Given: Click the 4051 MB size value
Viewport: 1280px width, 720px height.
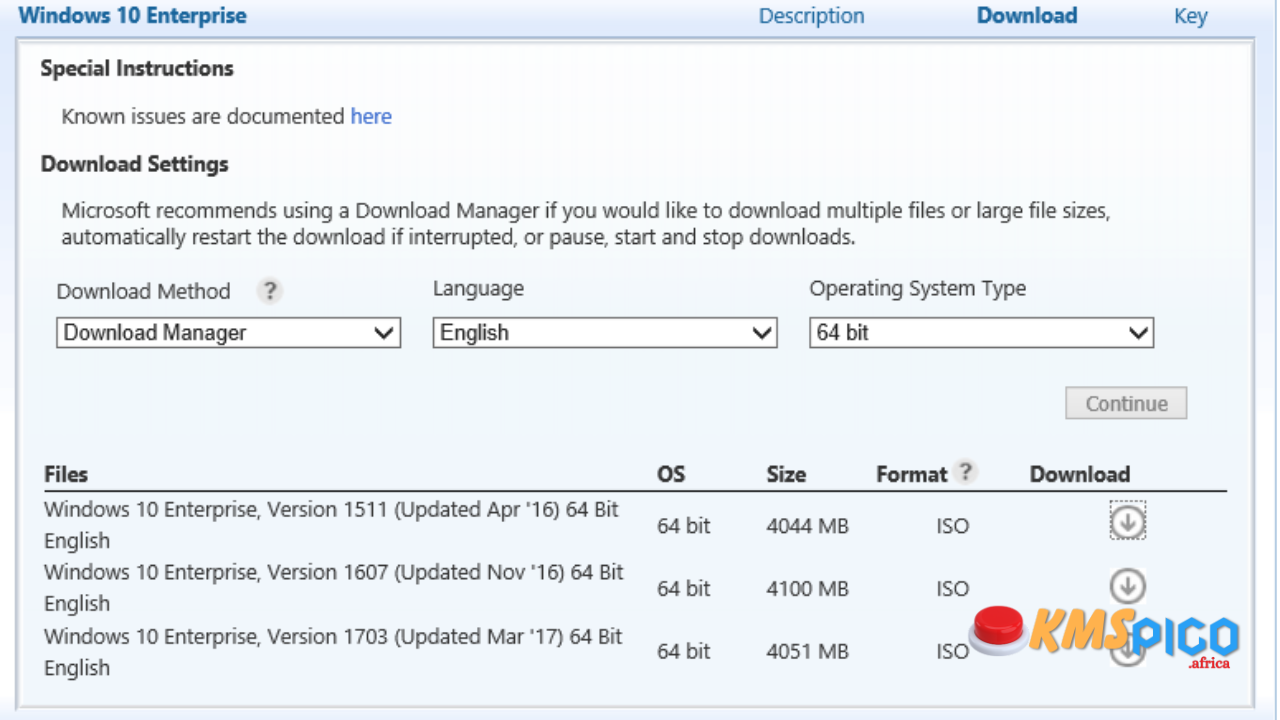Looking at the screenshot, I should [807, 651].
